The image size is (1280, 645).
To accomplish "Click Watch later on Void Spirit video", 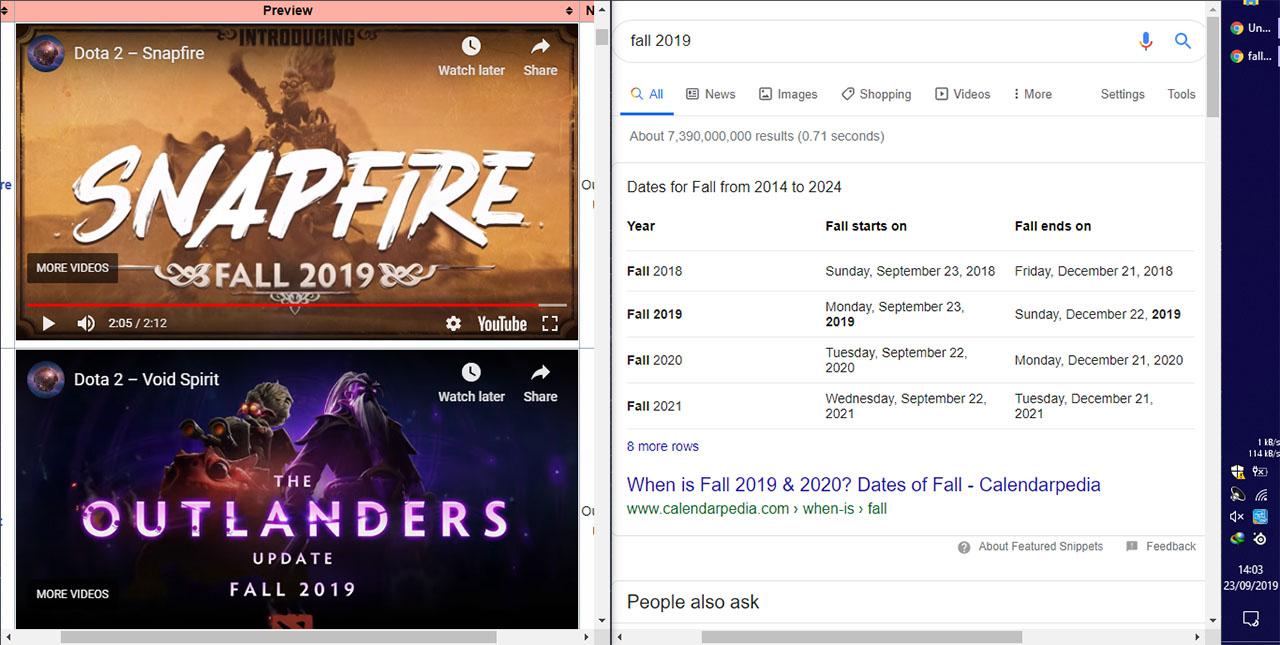I will 471,382.
